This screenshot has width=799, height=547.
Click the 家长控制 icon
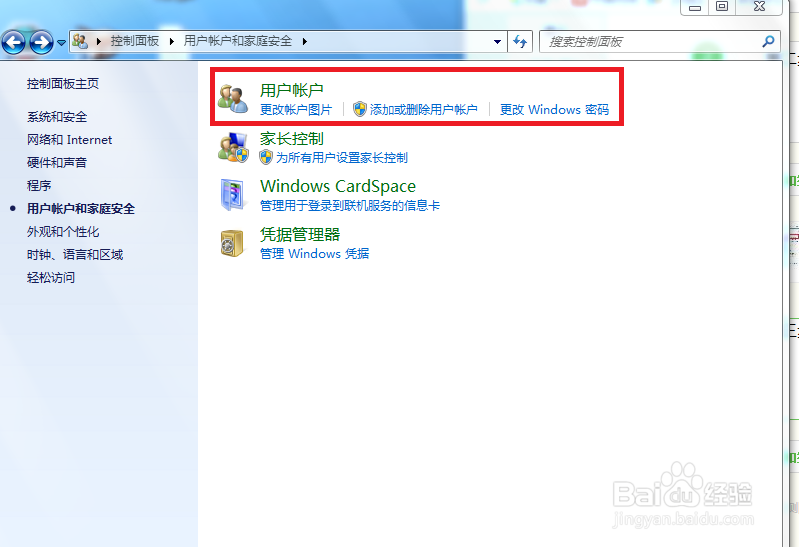coord(233,147)
